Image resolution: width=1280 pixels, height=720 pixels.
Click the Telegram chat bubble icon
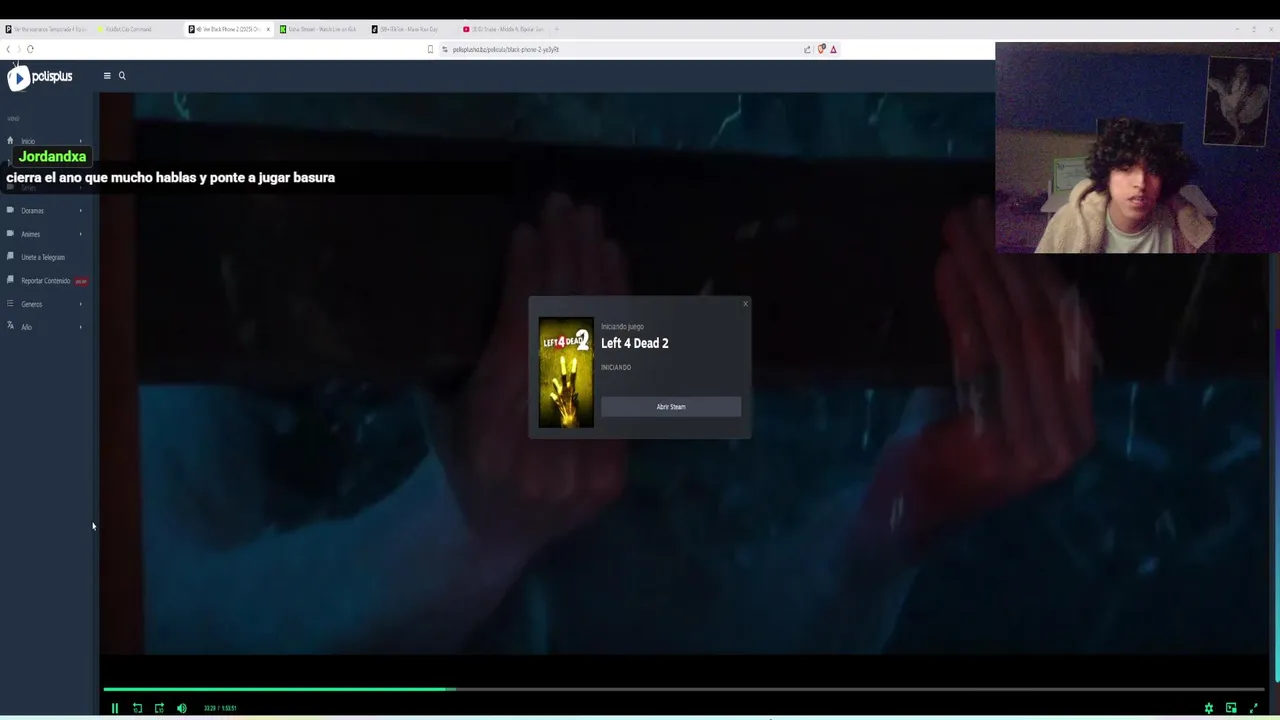coord(10,256)
